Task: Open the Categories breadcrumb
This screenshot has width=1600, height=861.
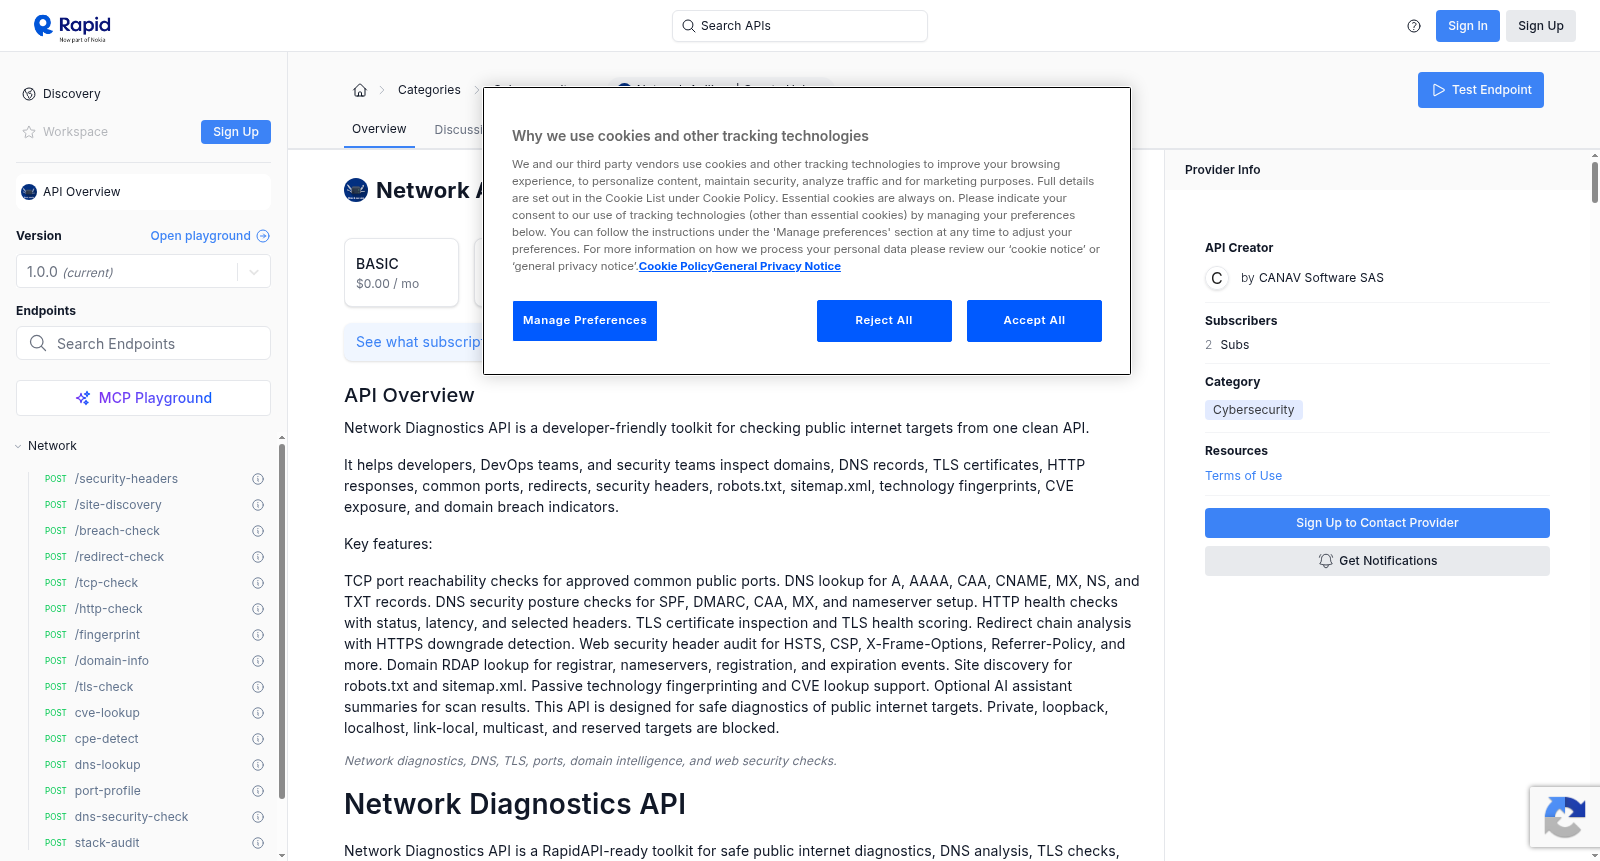Action: pos(429,90)
